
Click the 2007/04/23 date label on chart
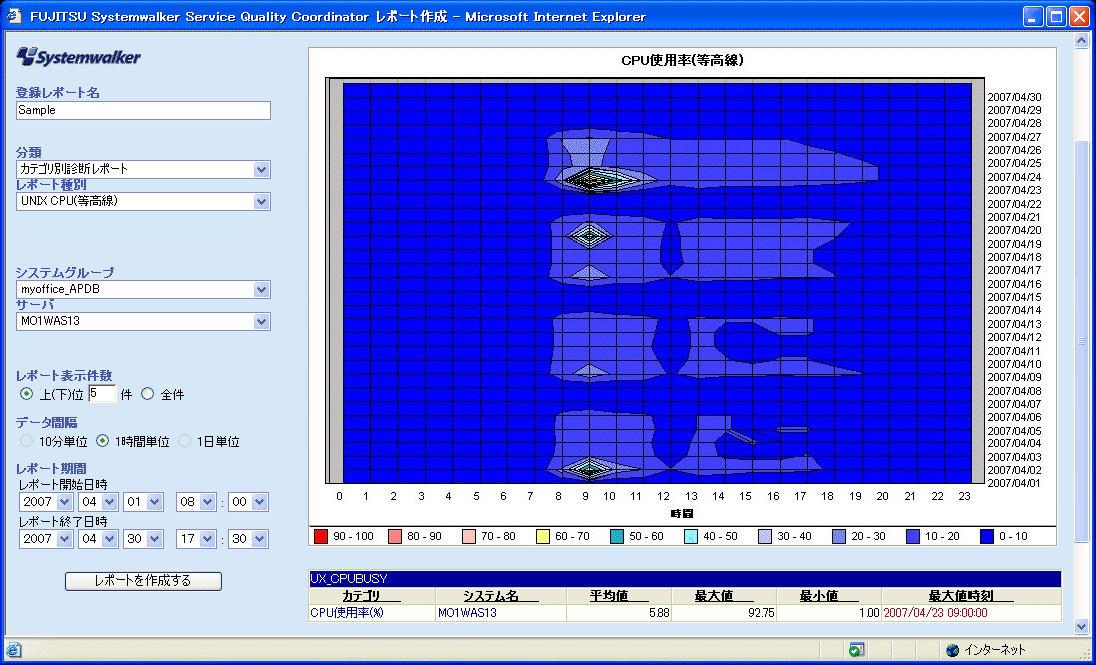pos(1014,190)
